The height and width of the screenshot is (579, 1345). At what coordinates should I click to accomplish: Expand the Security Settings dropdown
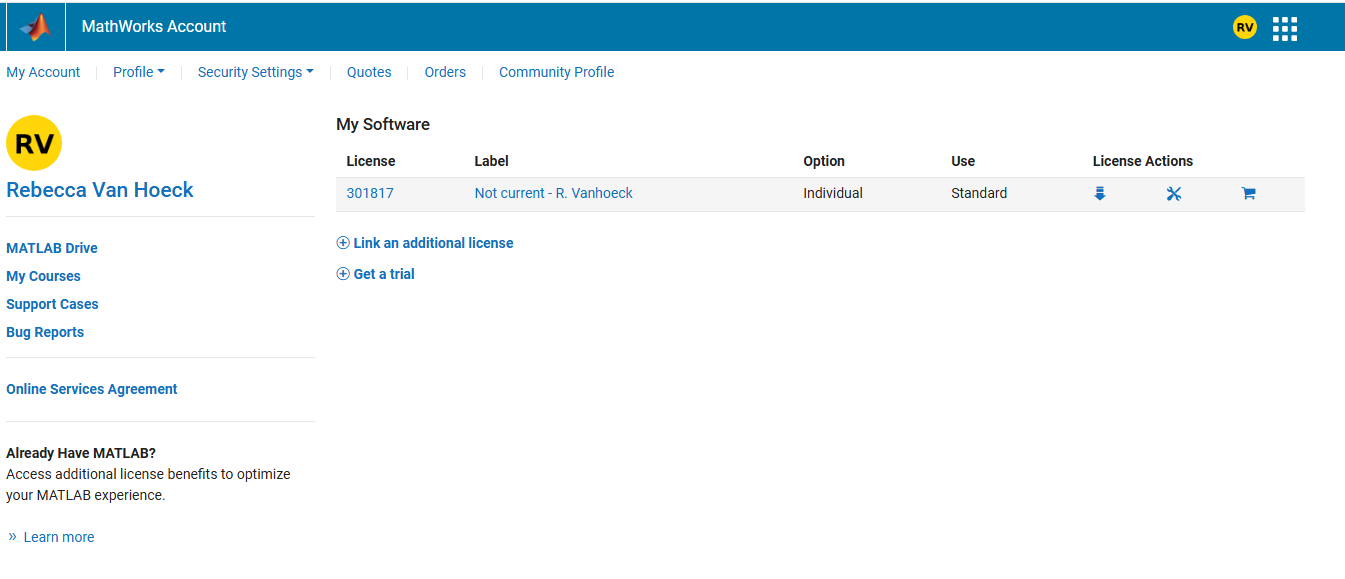pos(255,72)
